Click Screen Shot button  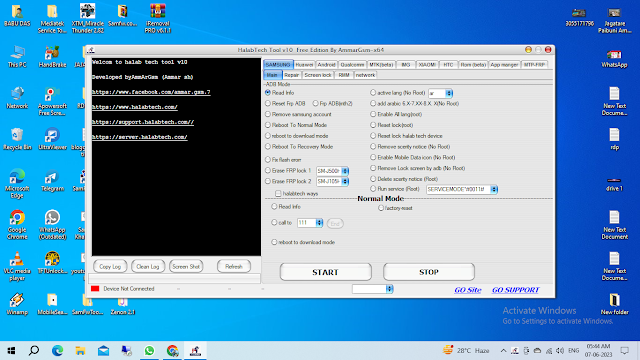tap(186, 267)
